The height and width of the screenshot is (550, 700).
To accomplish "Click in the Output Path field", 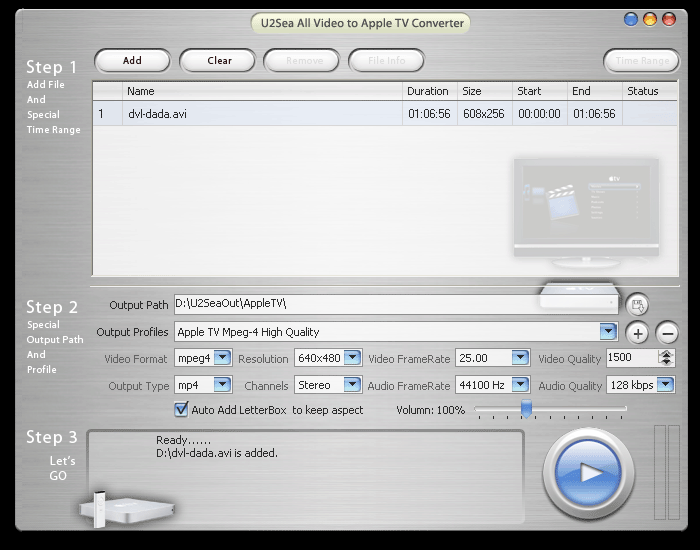I will coord(396,304).
